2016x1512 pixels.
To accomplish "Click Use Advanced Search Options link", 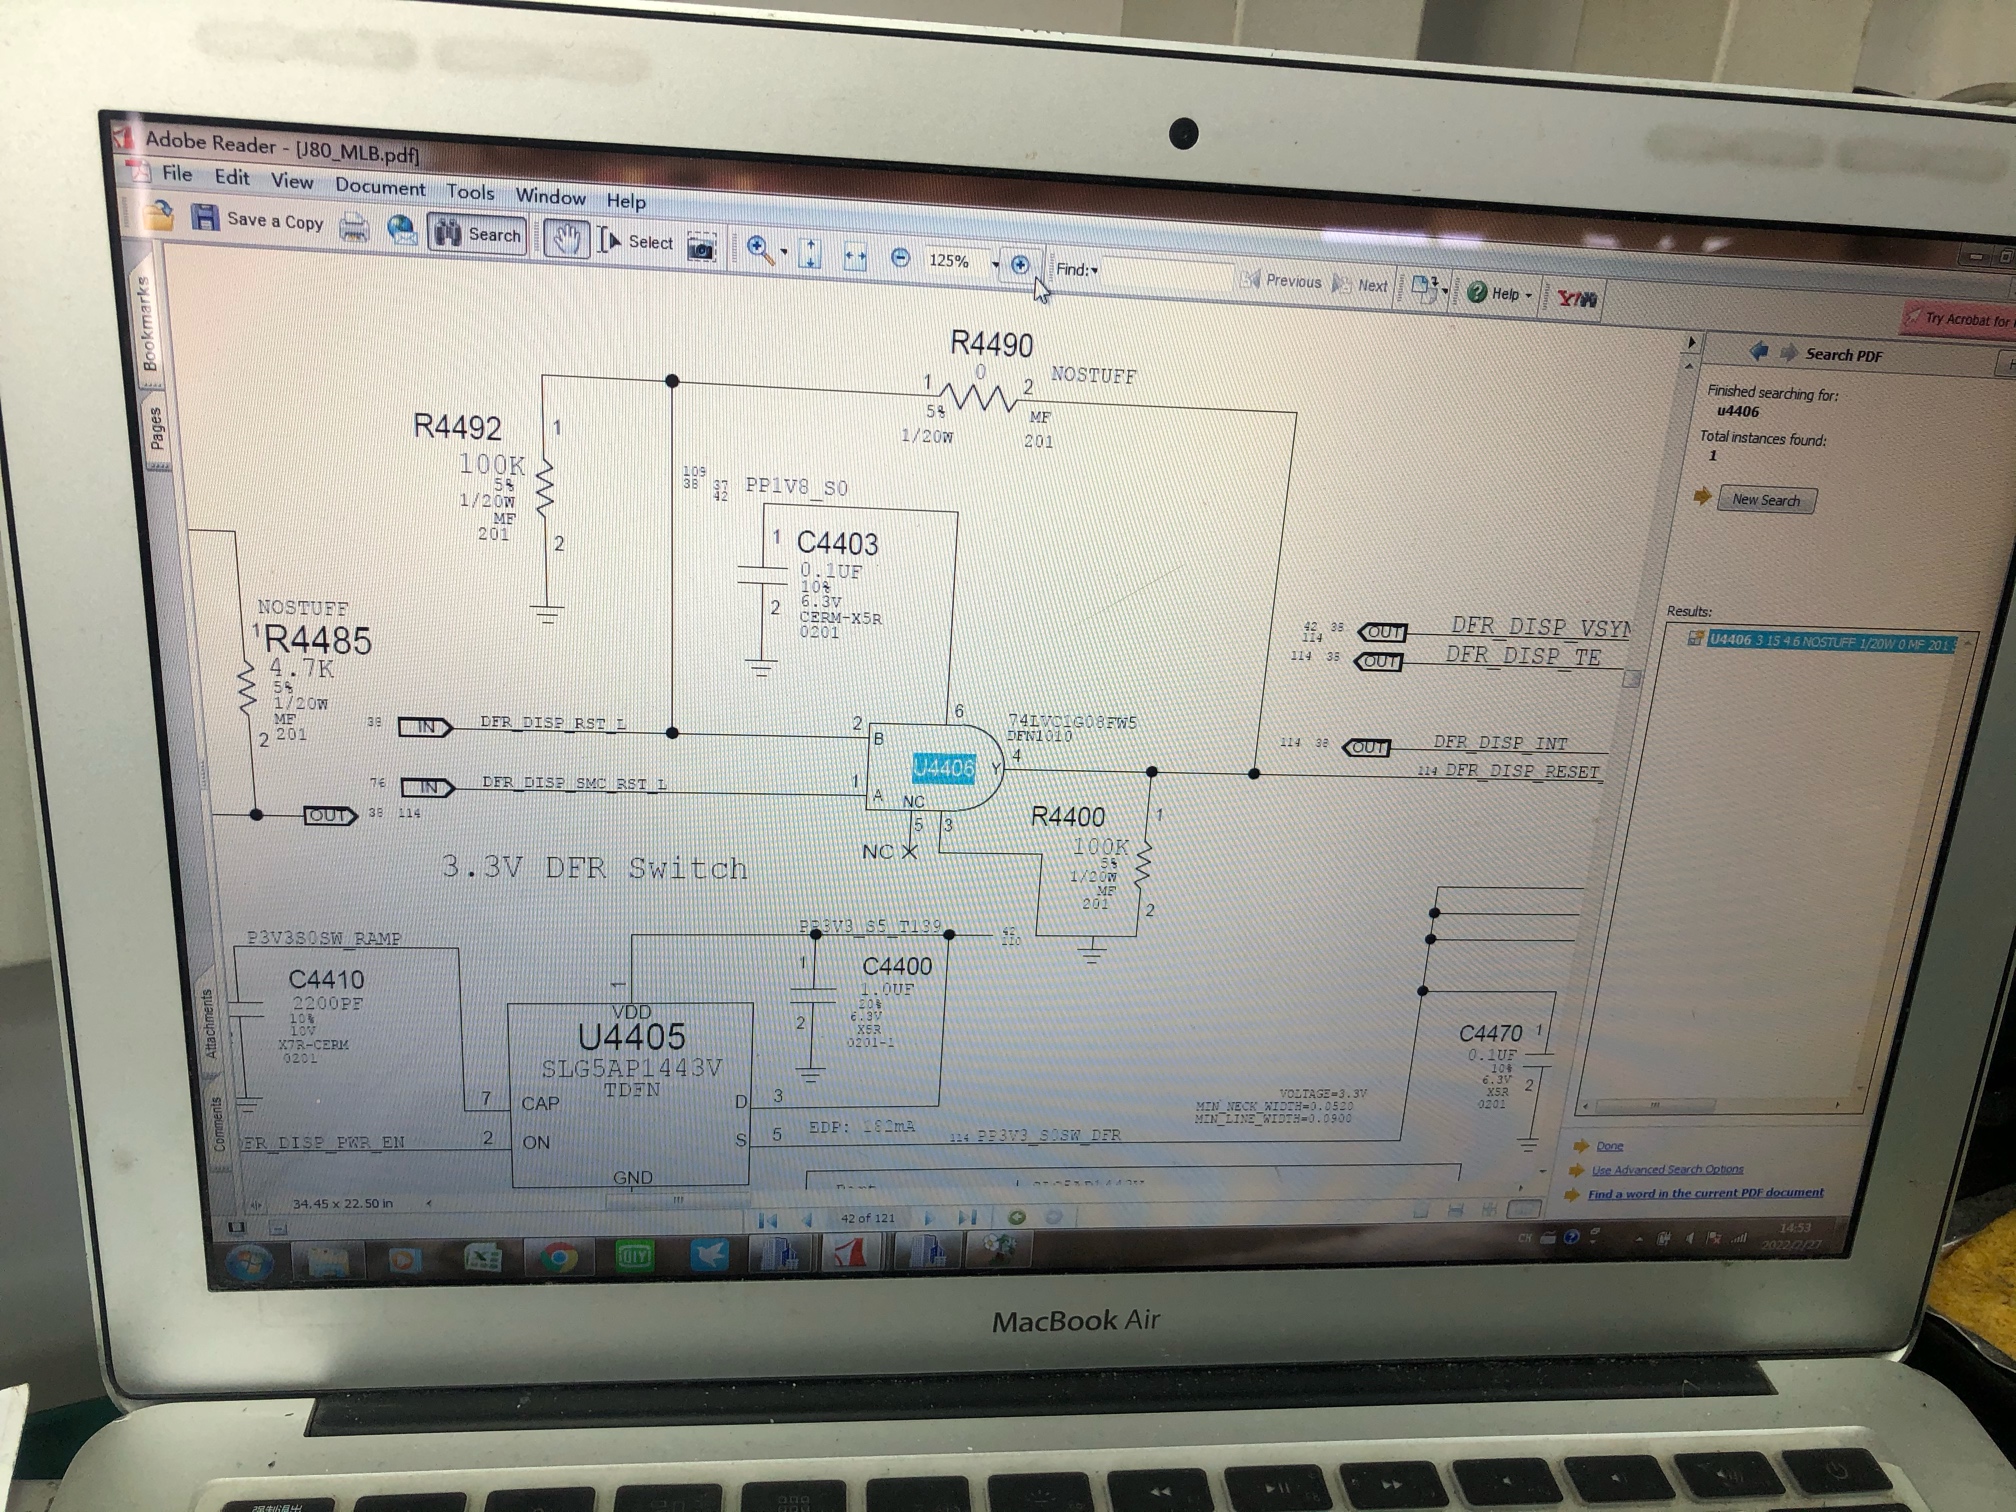I will coord(1667,1169).
